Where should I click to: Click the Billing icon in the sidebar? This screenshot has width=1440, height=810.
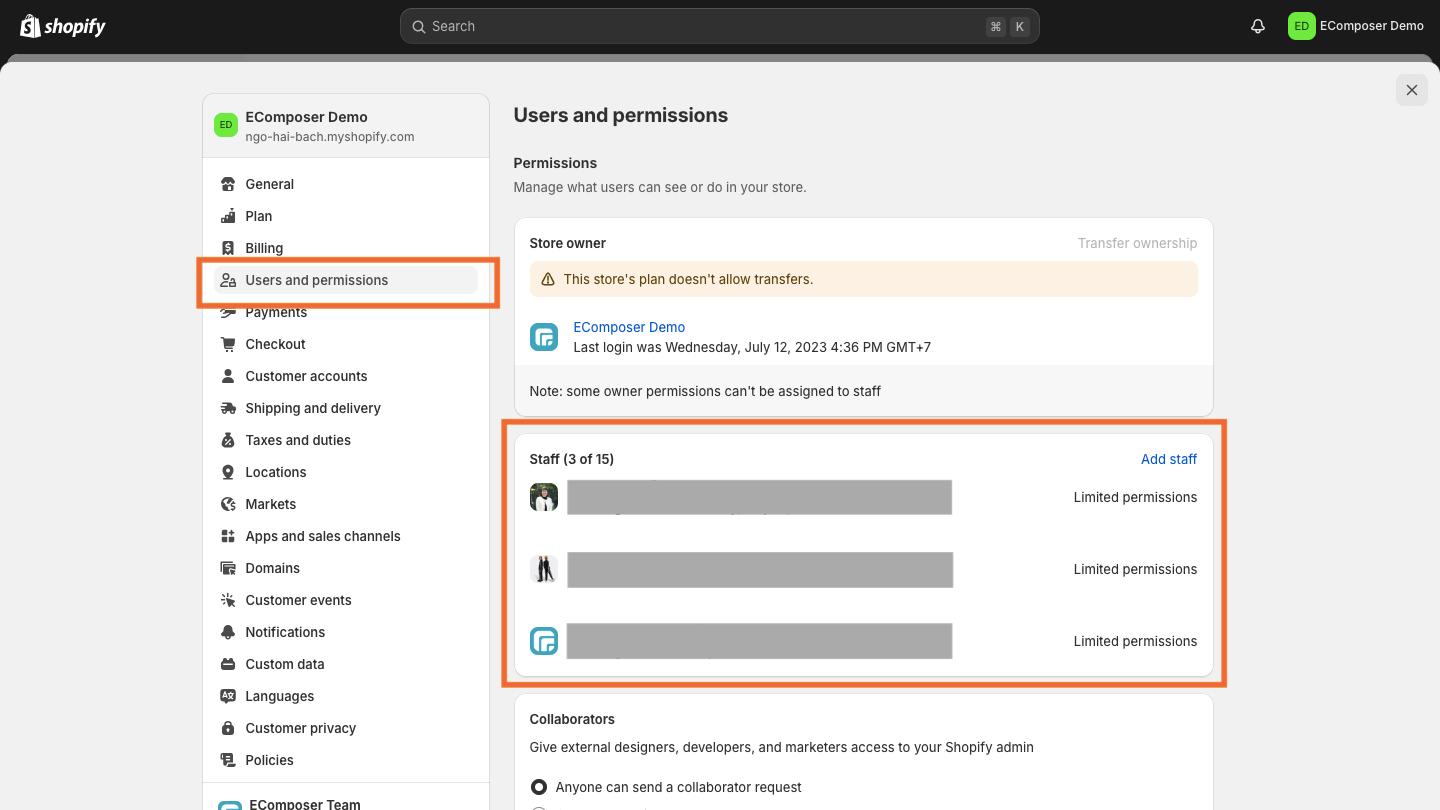pos(228,248)
